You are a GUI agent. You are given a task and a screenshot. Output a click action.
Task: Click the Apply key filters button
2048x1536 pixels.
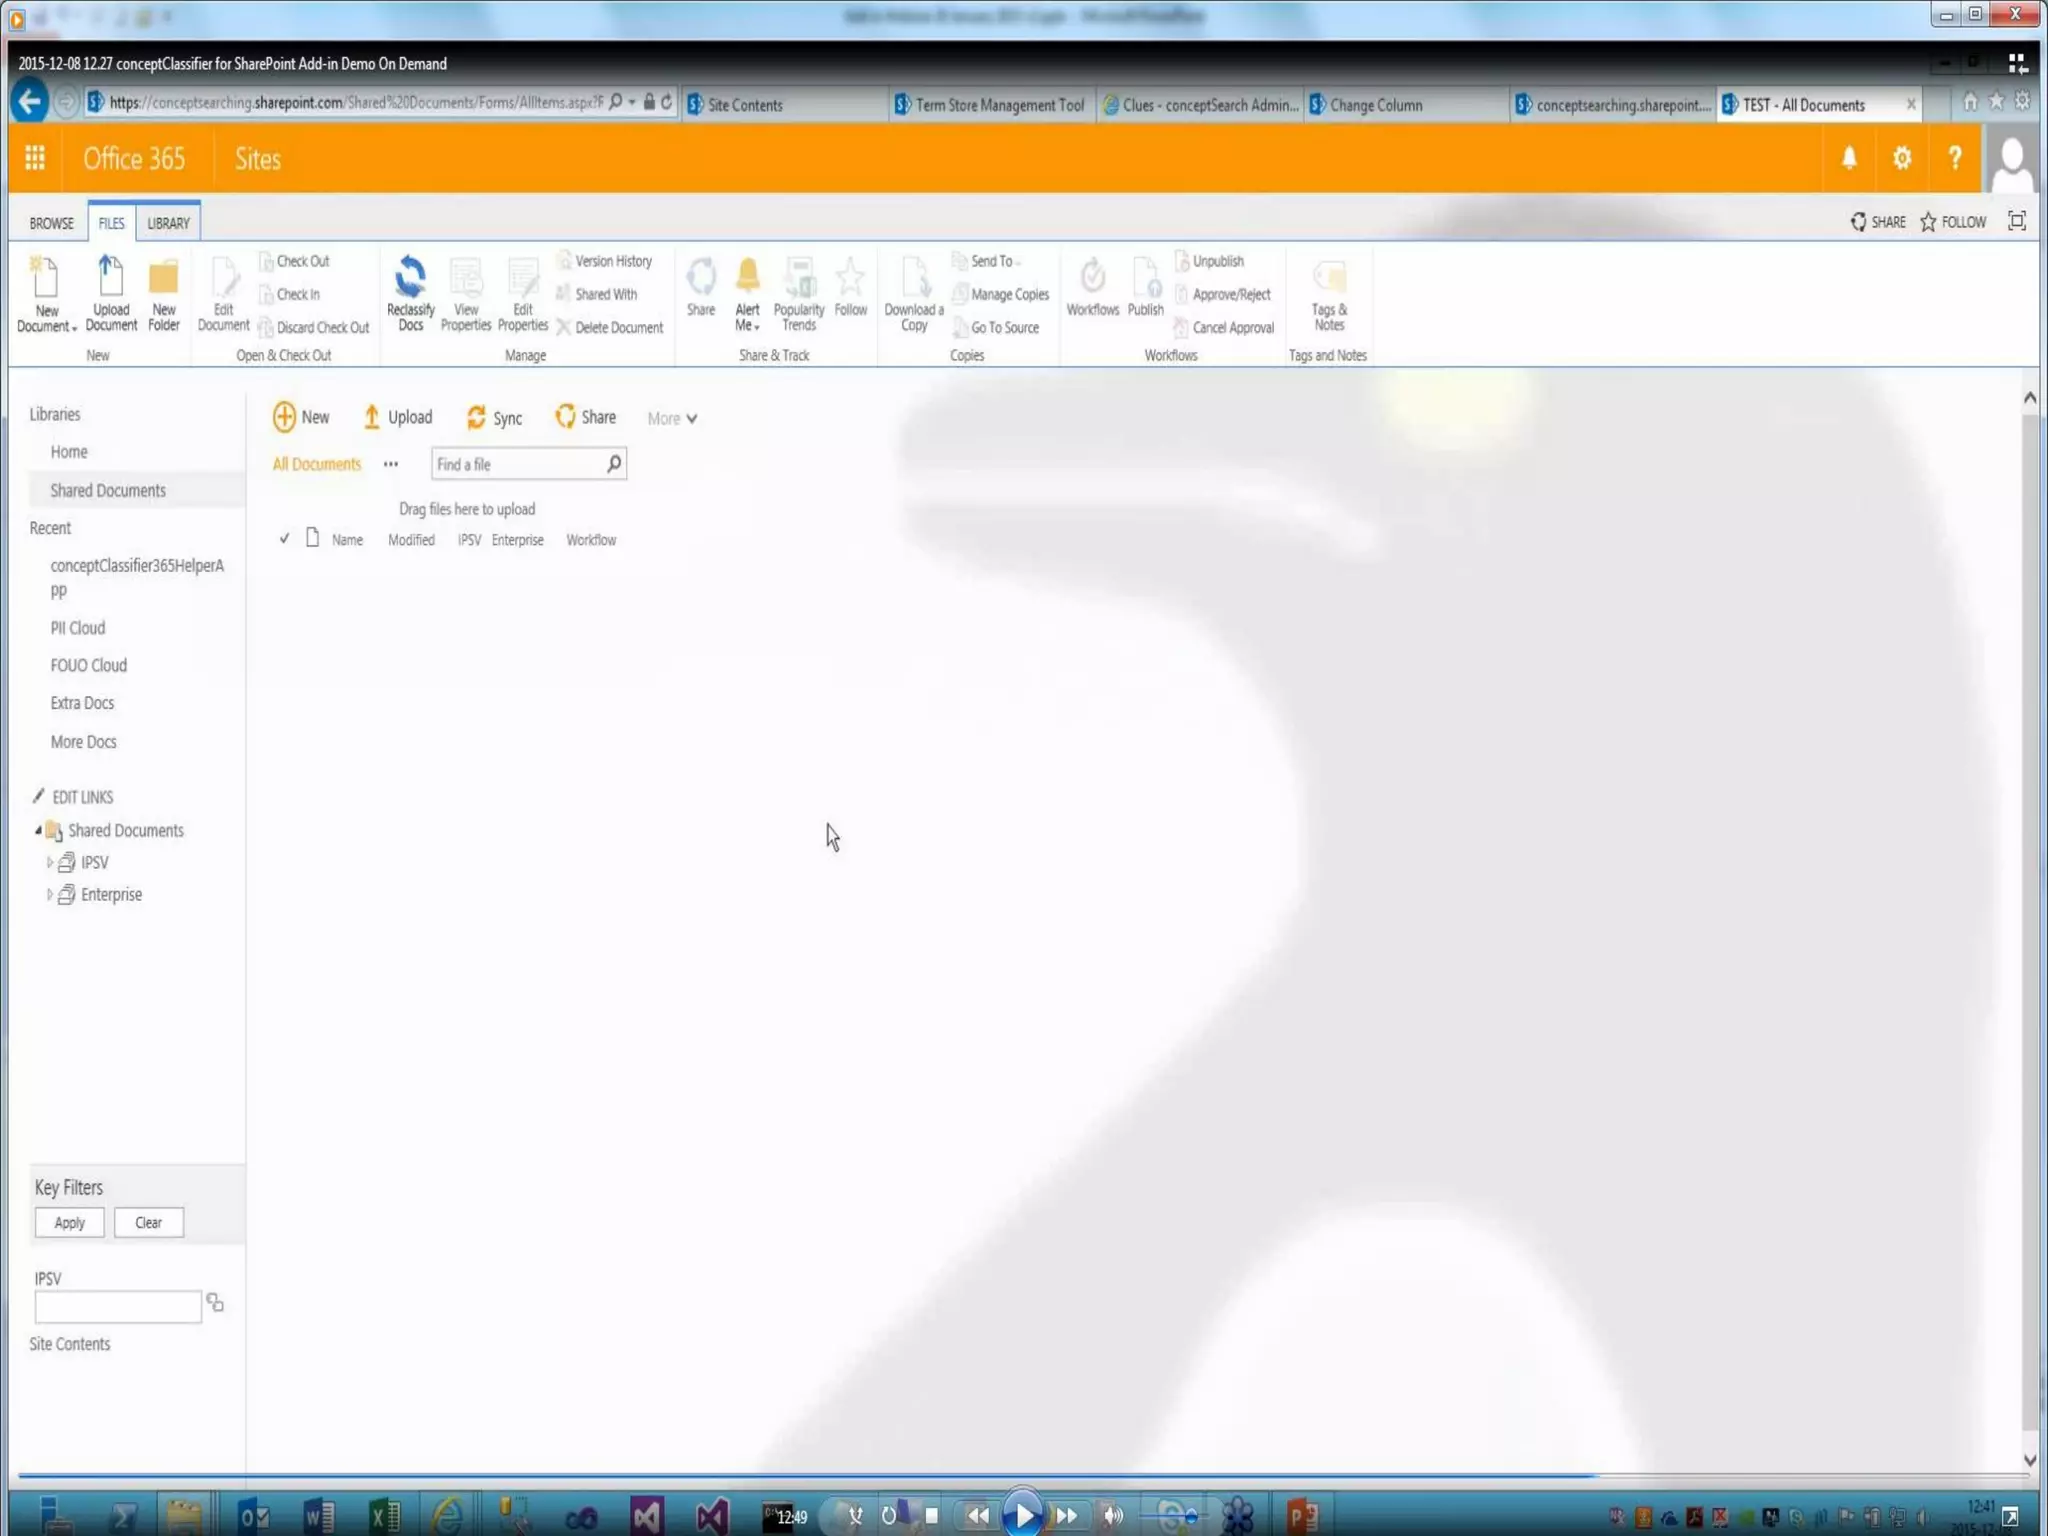[69, 1222]
